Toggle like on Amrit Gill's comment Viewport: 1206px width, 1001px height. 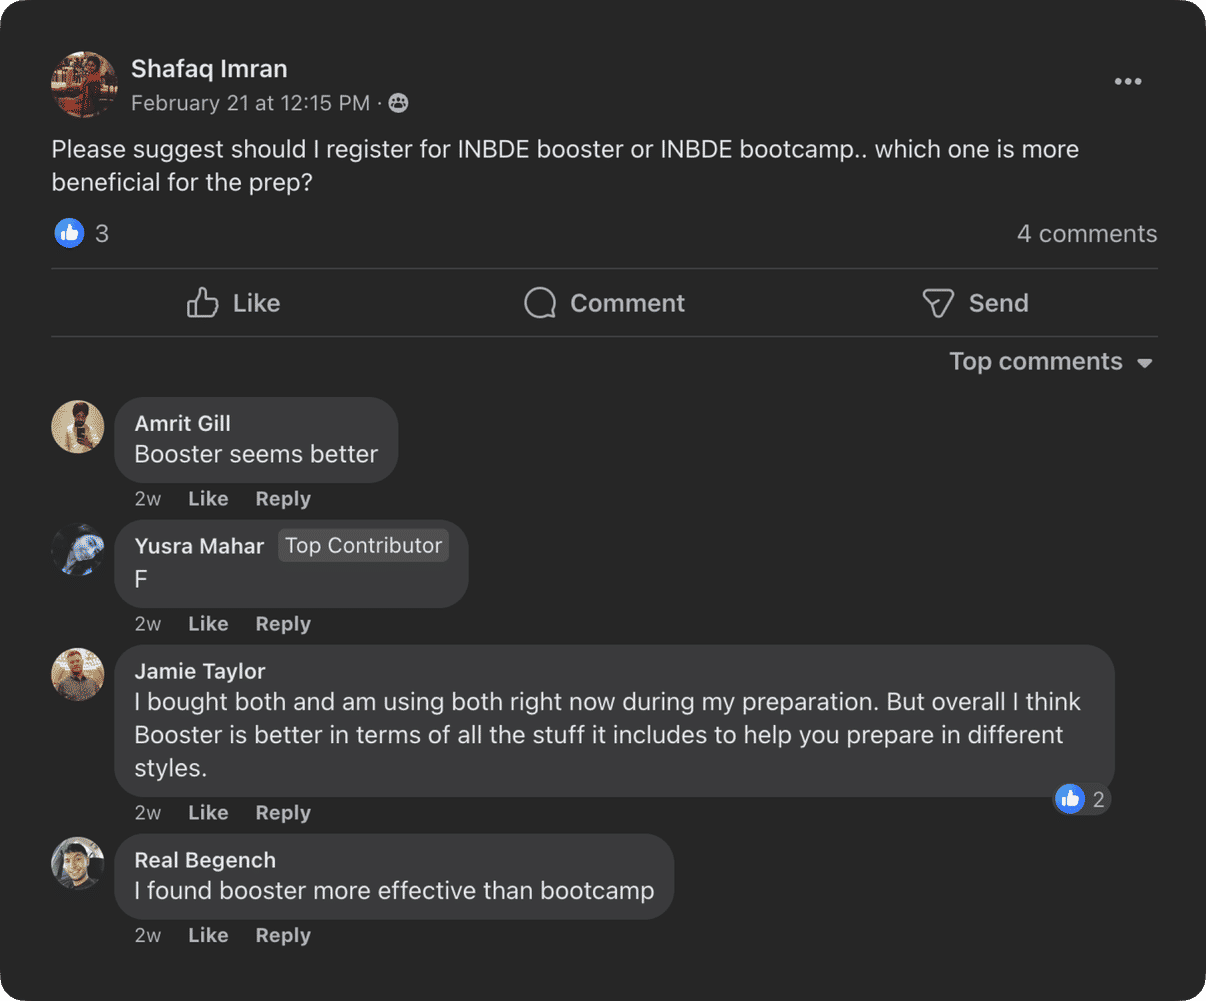tap(207, 498)
